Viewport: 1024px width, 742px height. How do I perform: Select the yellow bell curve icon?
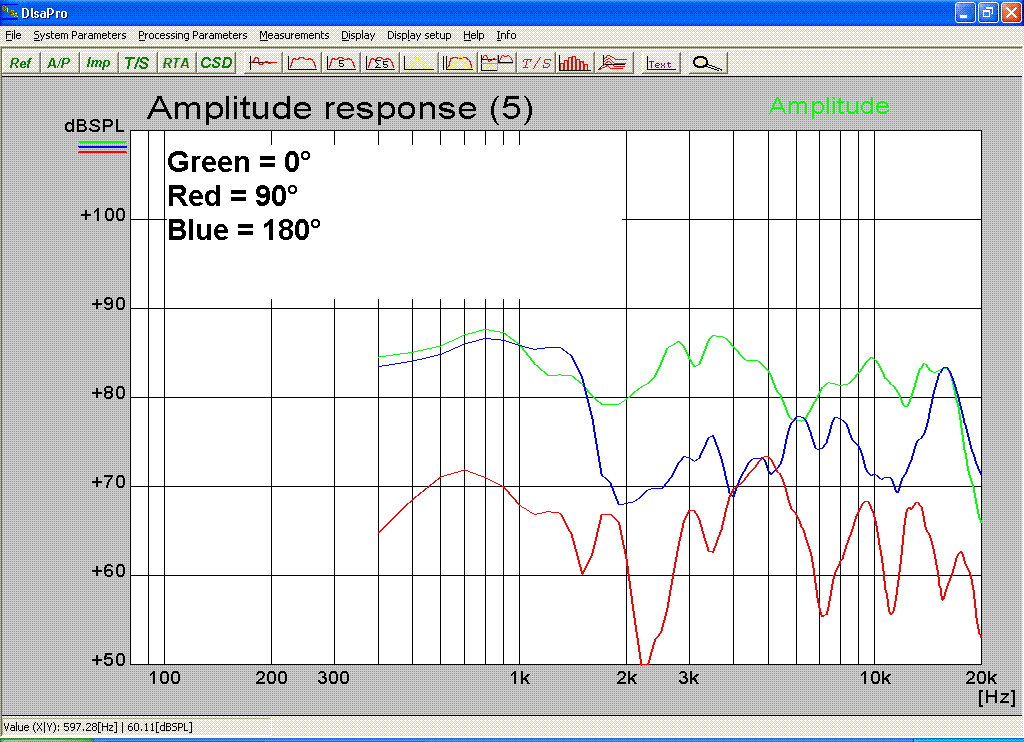tap(419, 63)
